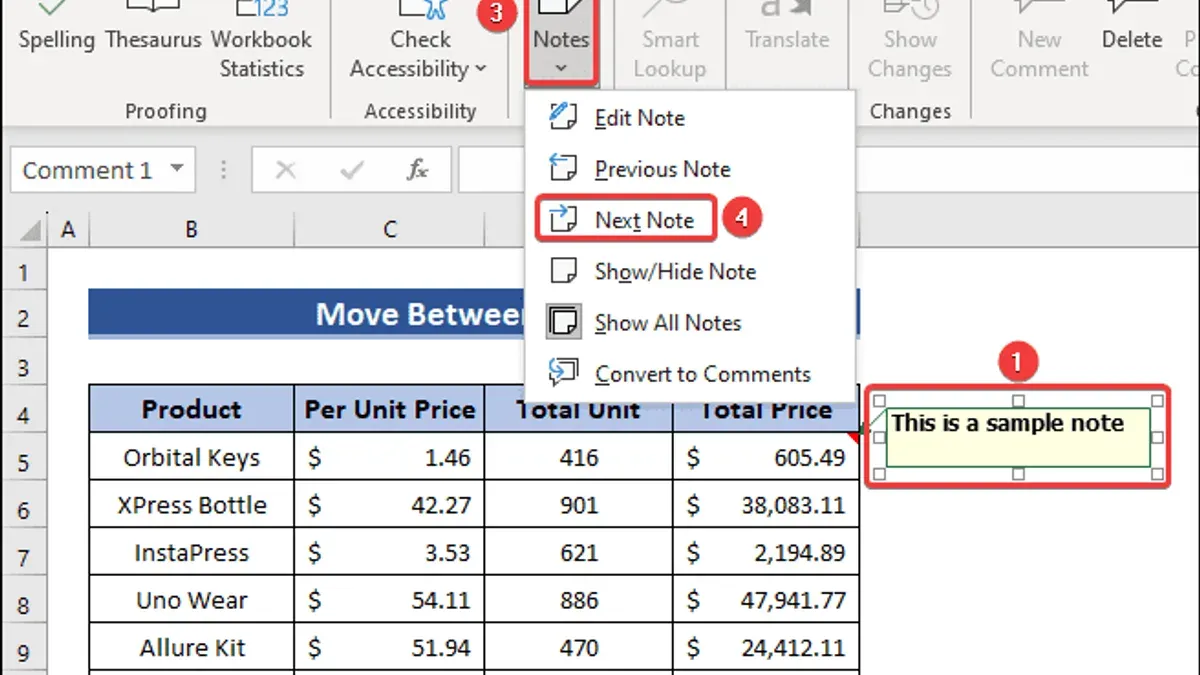
Task: Click the Orbital Keys cell
Action: [191, 457]
